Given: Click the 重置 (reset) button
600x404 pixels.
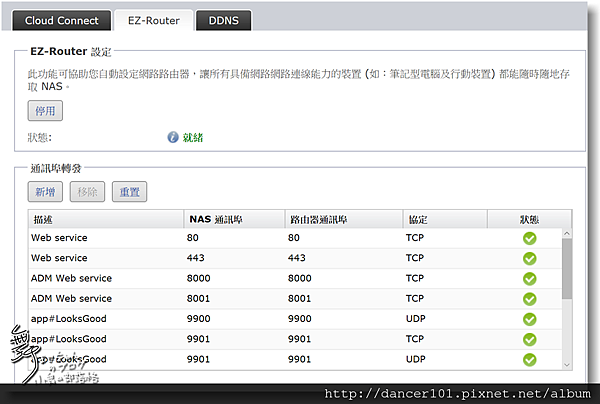Looking at the screenshot, I should click(129, 191).
